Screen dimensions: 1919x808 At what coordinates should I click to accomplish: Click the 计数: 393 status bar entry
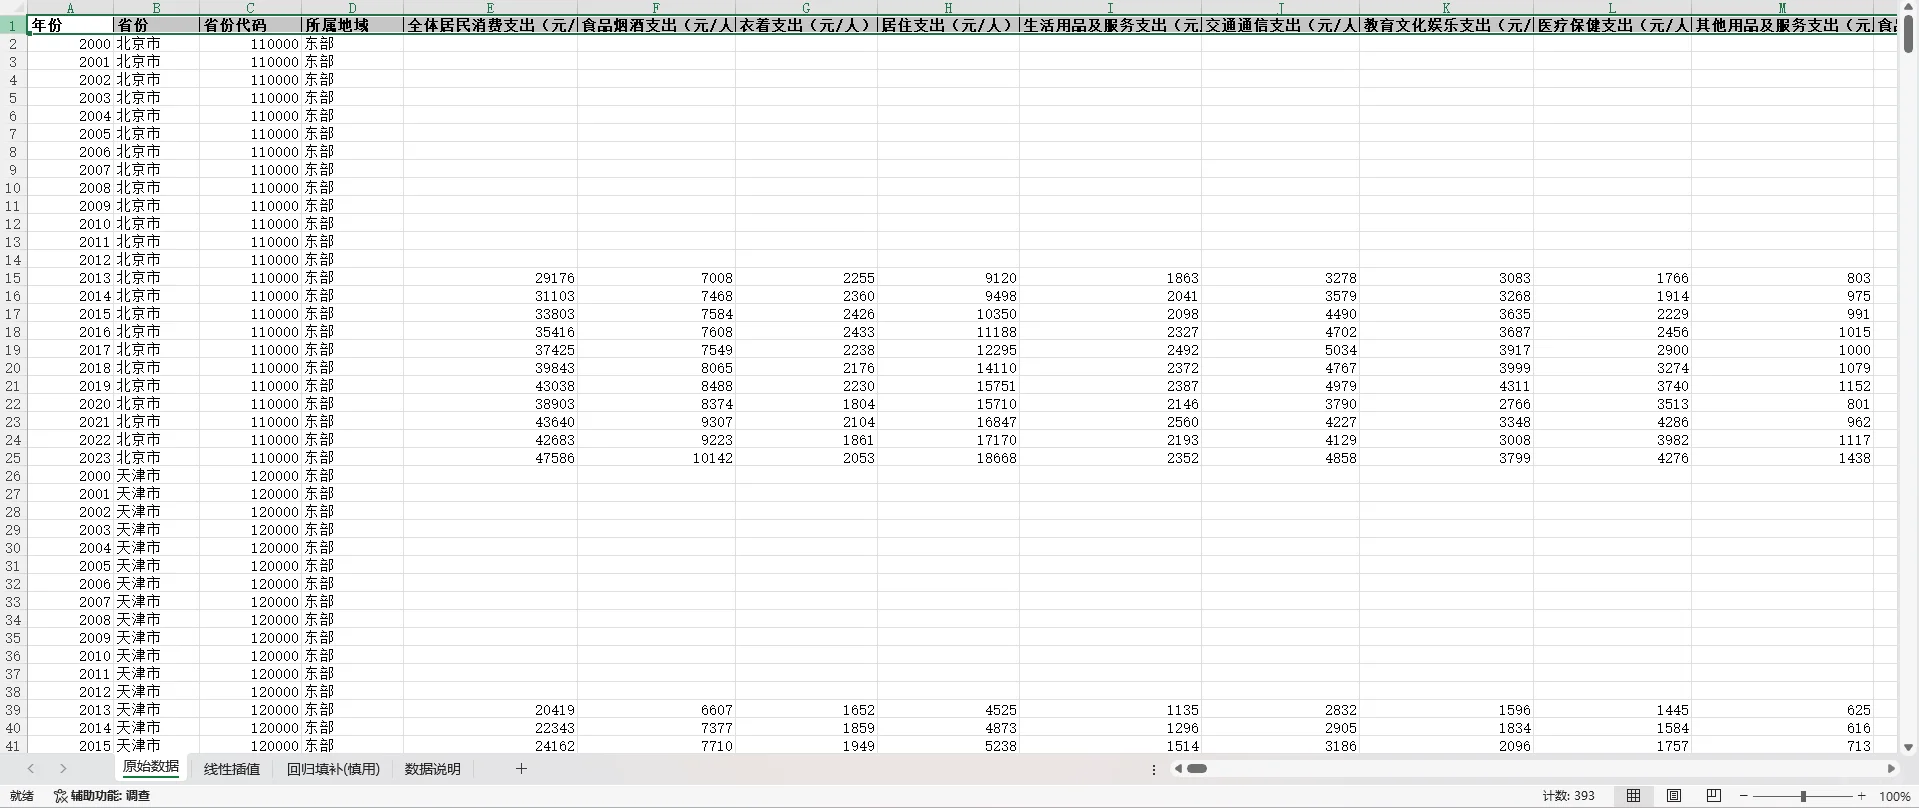tap(1568, 796)
